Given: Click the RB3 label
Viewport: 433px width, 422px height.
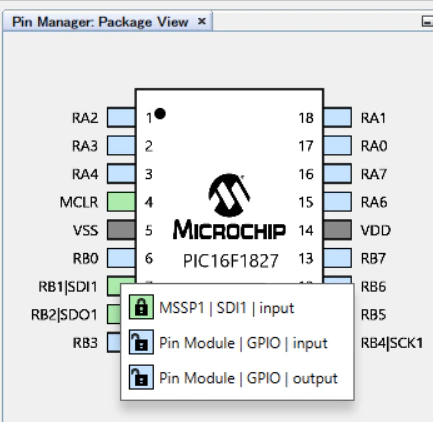Looking at the screenshot, I should pyautogui.click(x=85, y=343).
